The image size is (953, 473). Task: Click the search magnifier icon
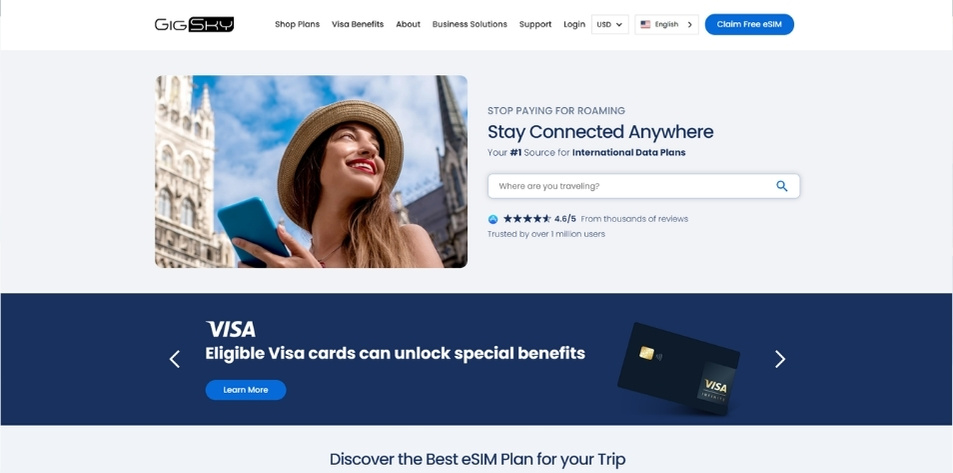782,186
